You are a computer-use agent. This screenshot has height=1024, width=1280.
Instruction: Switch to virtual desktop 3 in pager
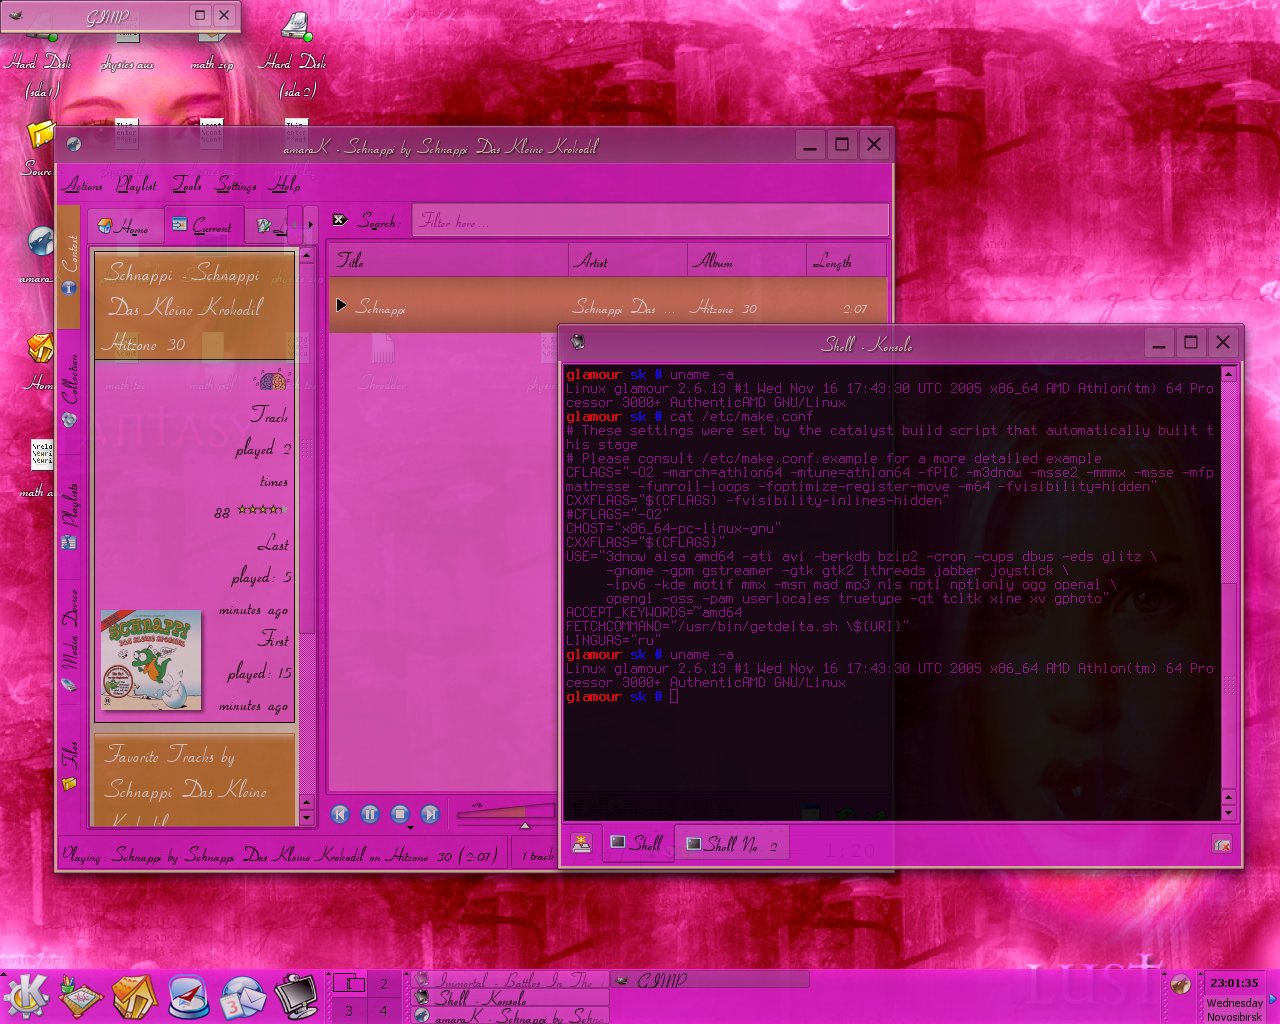(x=348, y=1010)
